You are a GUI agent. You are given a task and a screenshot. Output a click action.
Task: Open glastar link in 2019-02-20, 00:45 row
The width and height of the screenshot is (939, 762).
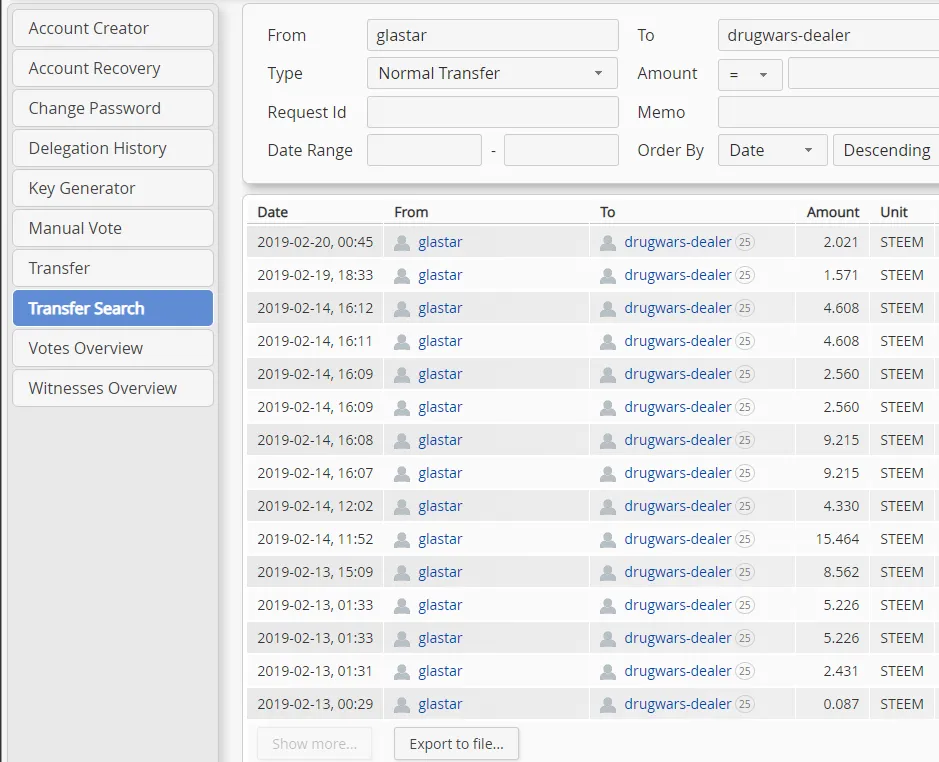pyautogui.click(x=440, y=242)
